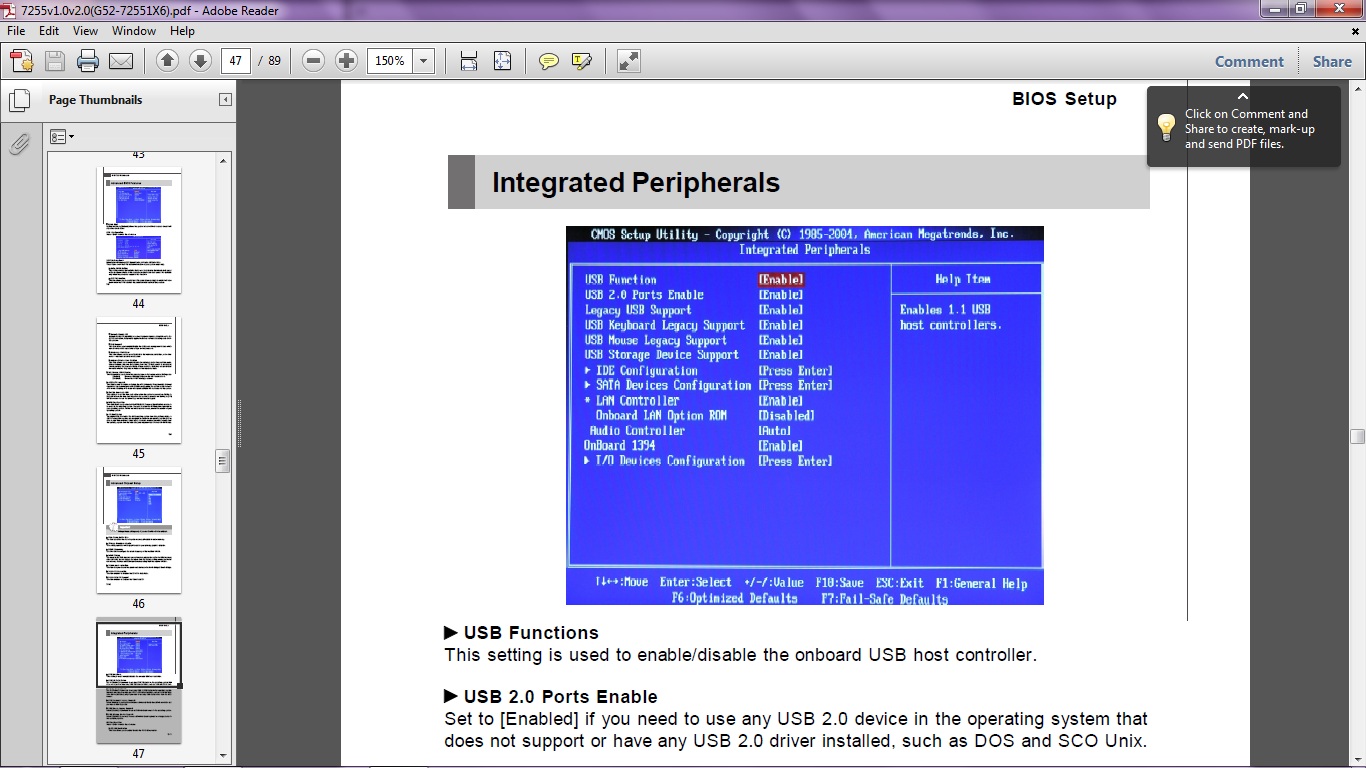Screen dimensions: 1366x768
Task: Click the USB Functions heading
Action: (531, 633)
